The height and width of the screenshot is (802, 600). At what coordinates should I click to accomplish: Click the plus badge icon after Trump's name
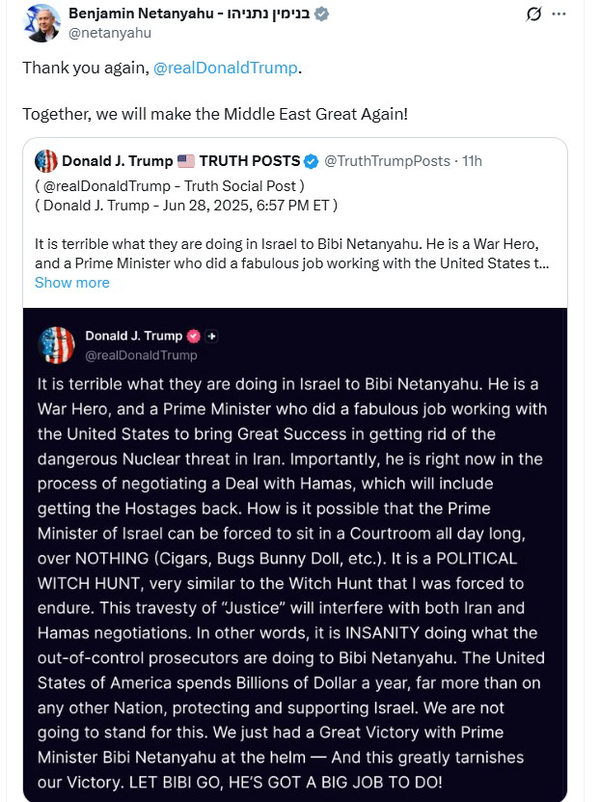tap(211, 336)
